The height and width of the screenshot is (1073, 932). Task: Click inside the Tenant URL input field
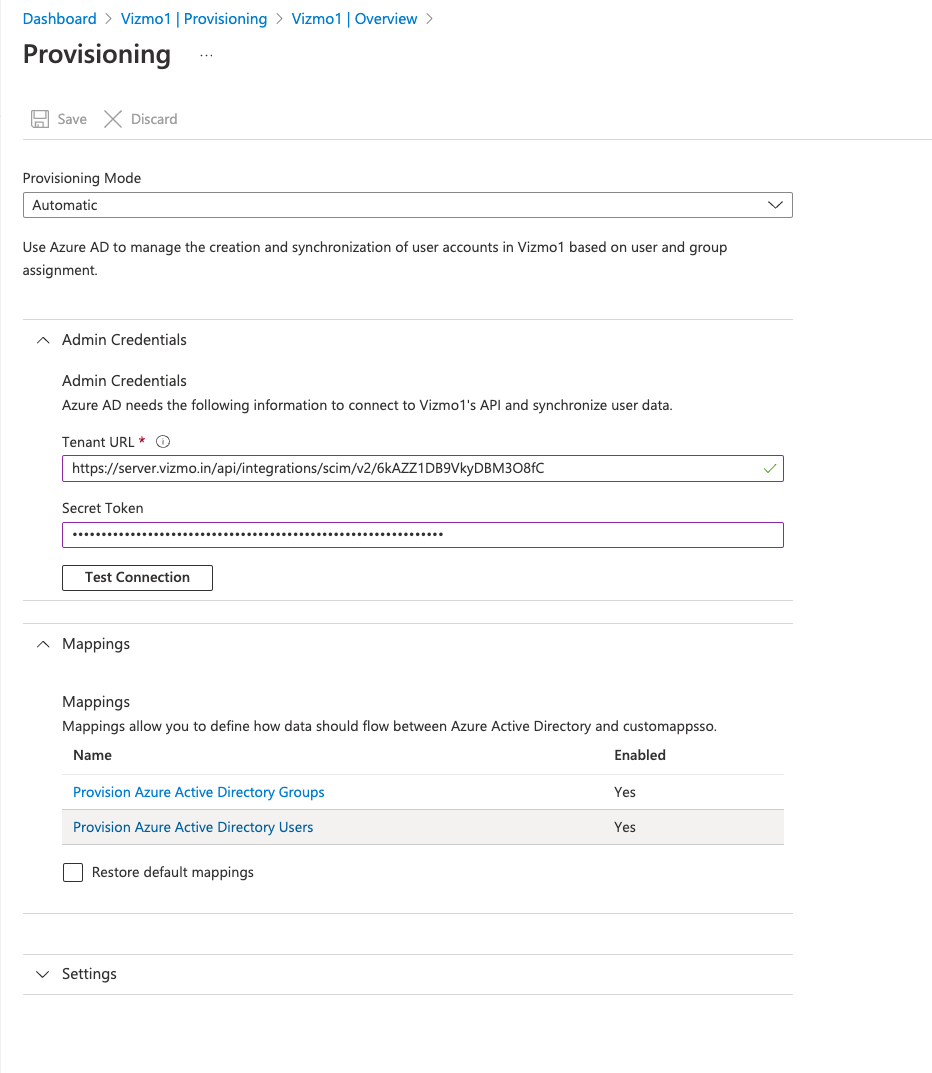(400, 467)
